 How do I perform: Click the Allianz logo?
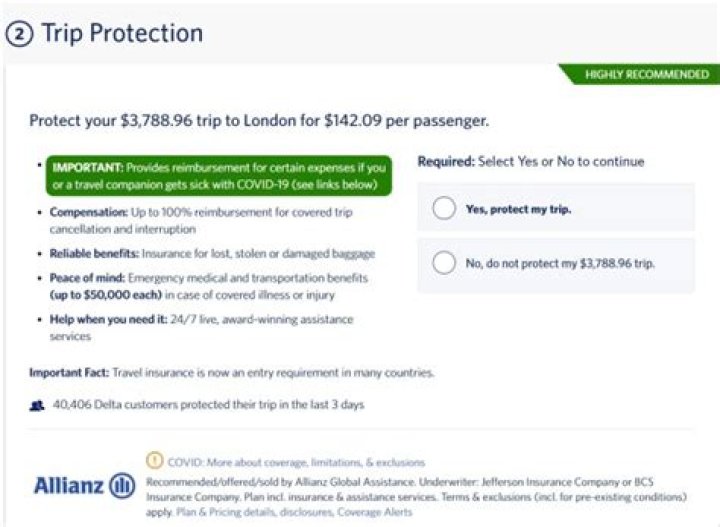click(x=84, y=485)
